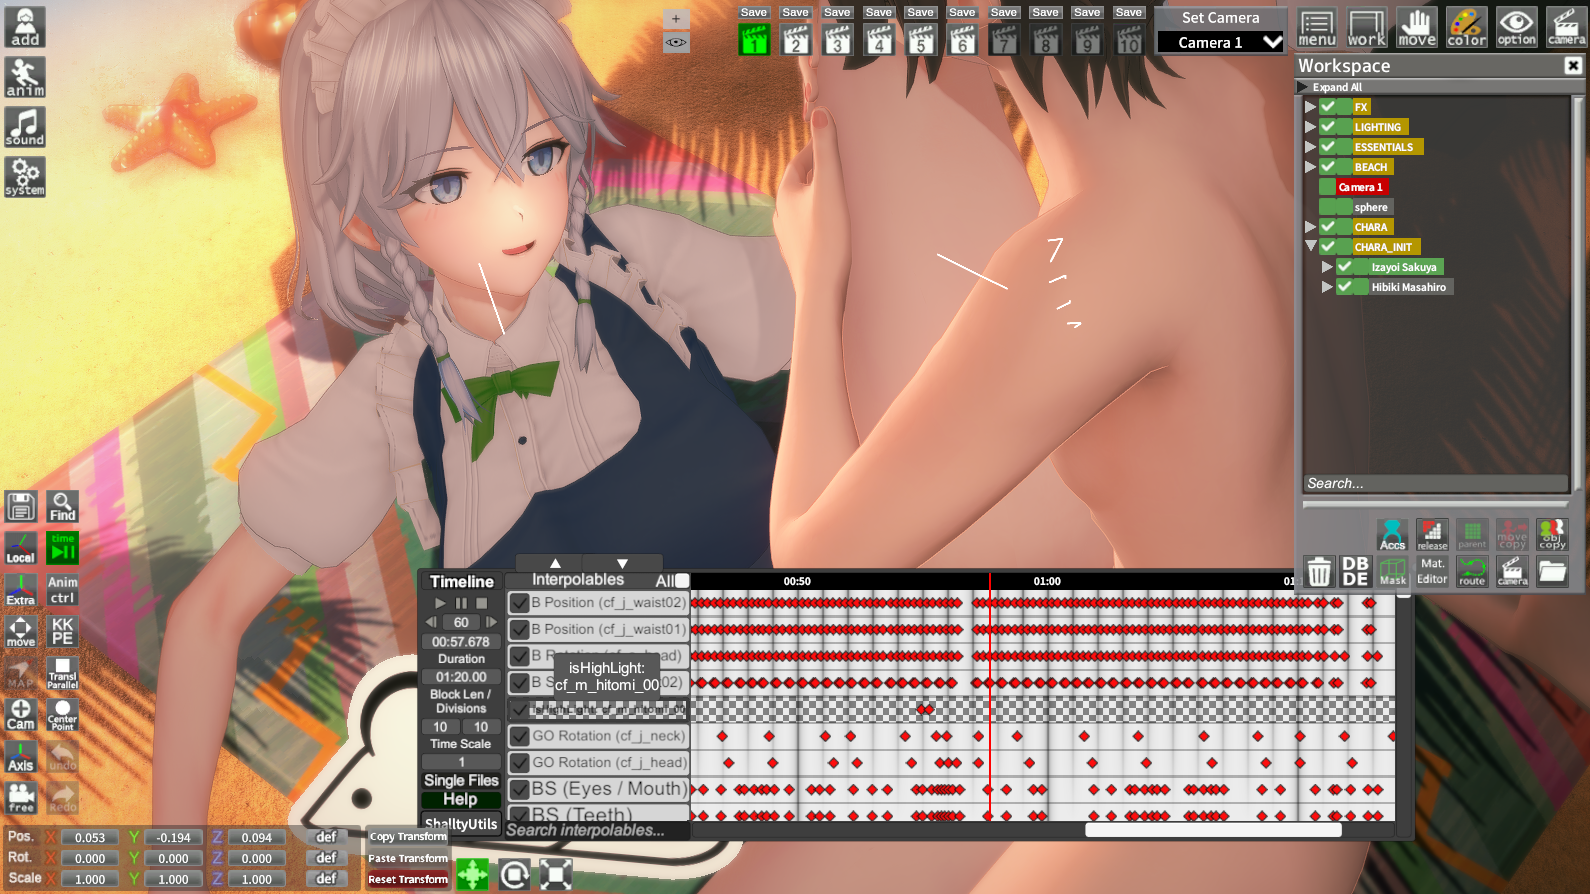Toggle visibility check of Izayoi Sakuya
The width and height of the screenshot is (1590, 894).
coord(1345,267)
